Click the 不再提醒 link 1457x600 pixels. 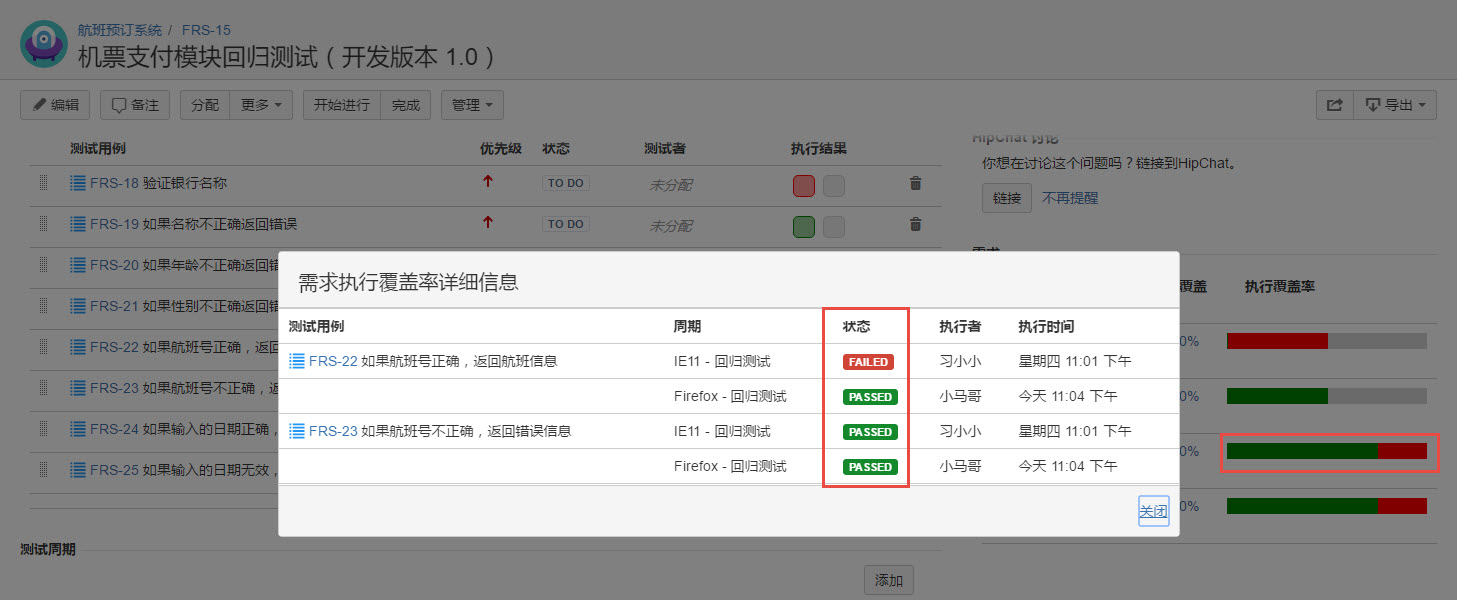1070,198
